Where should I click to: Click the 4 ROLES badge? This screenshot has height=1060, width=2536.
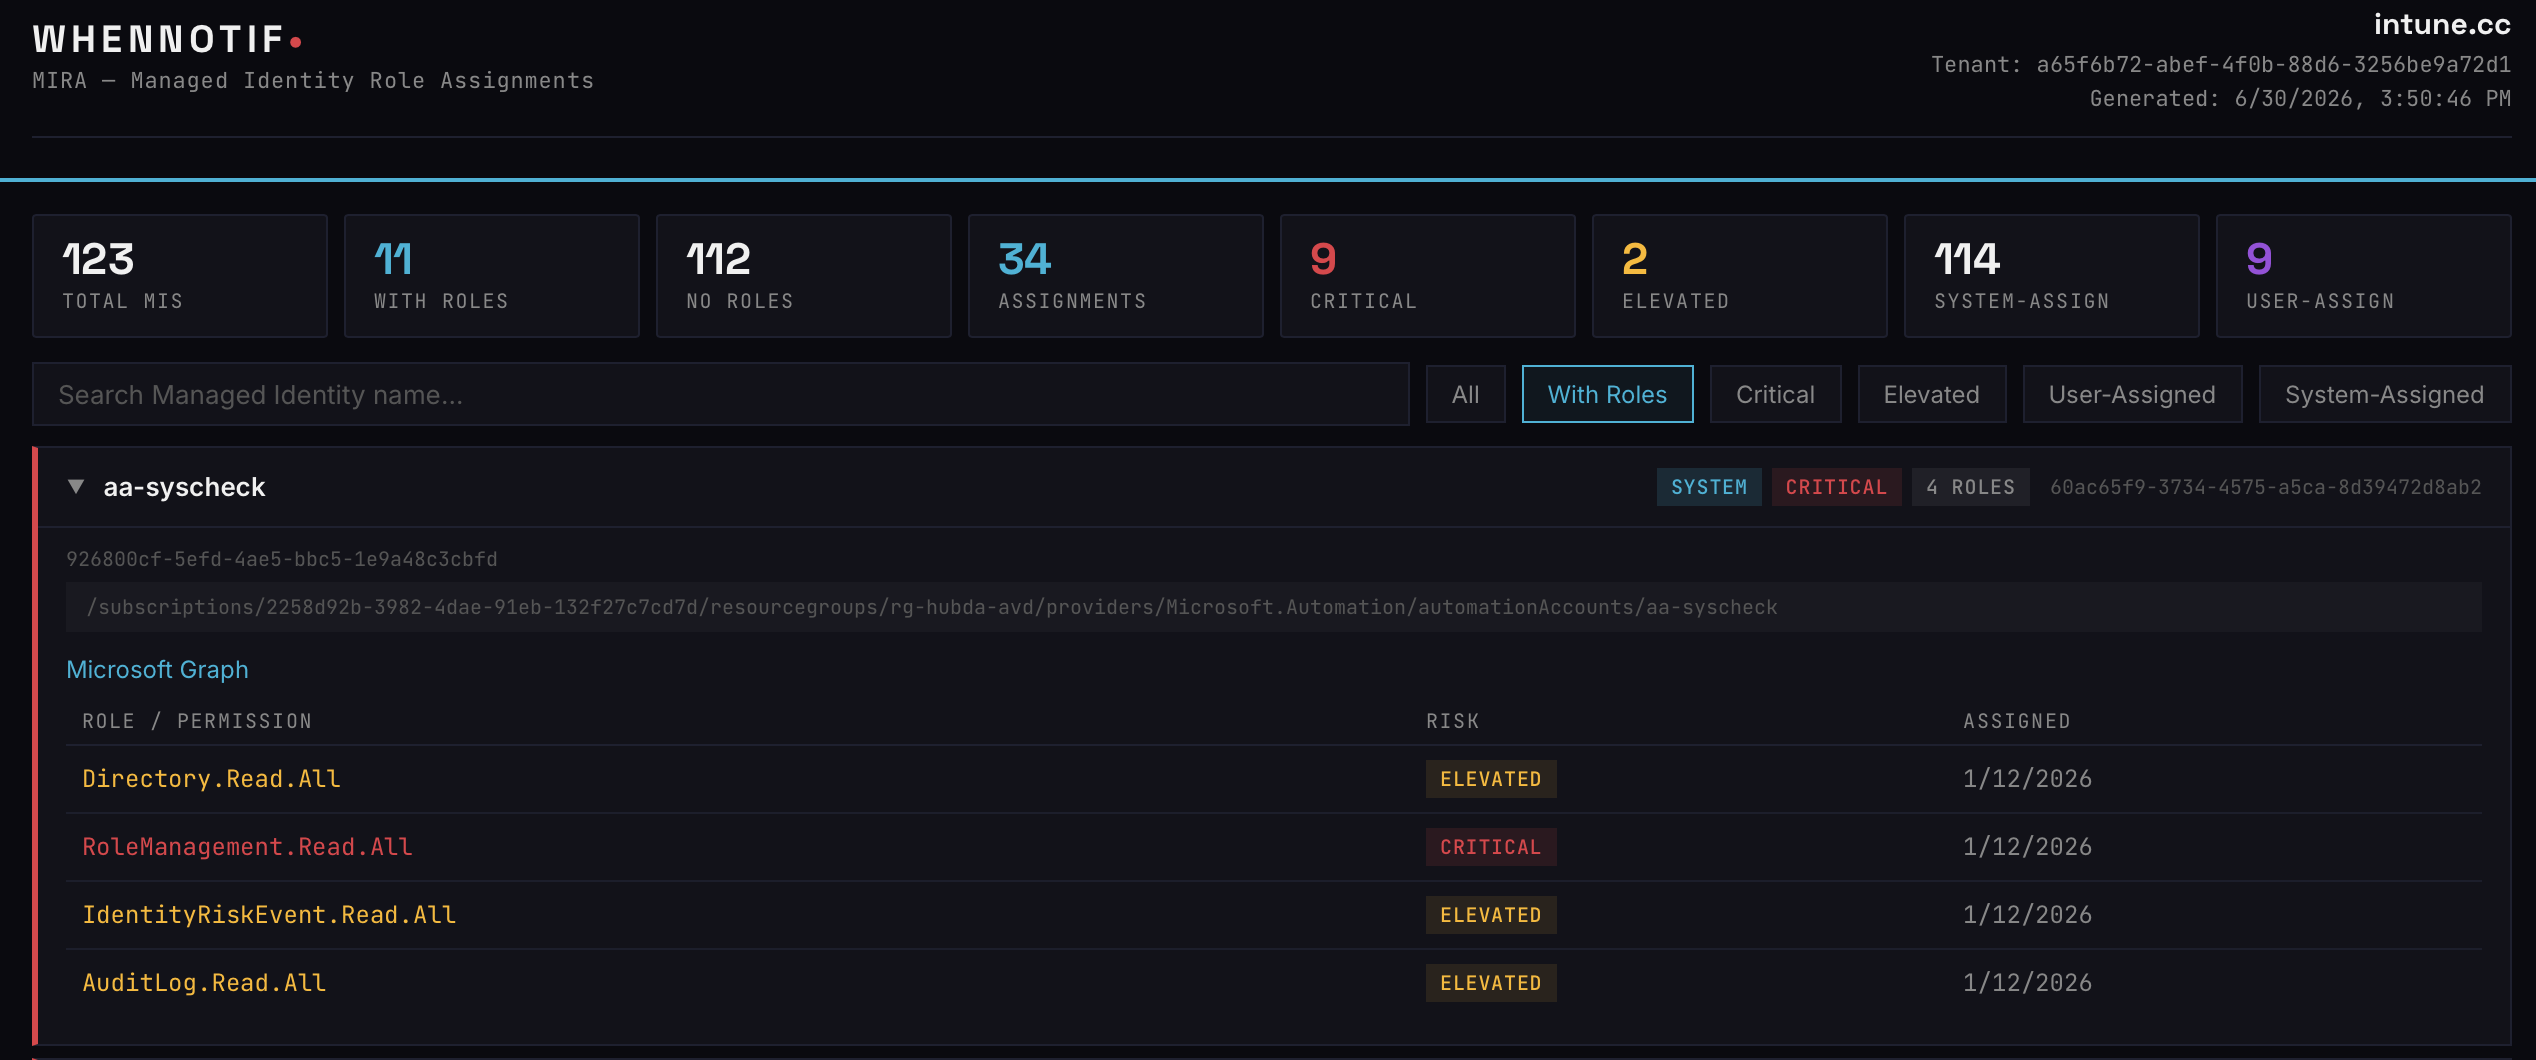coord(1970,487)
